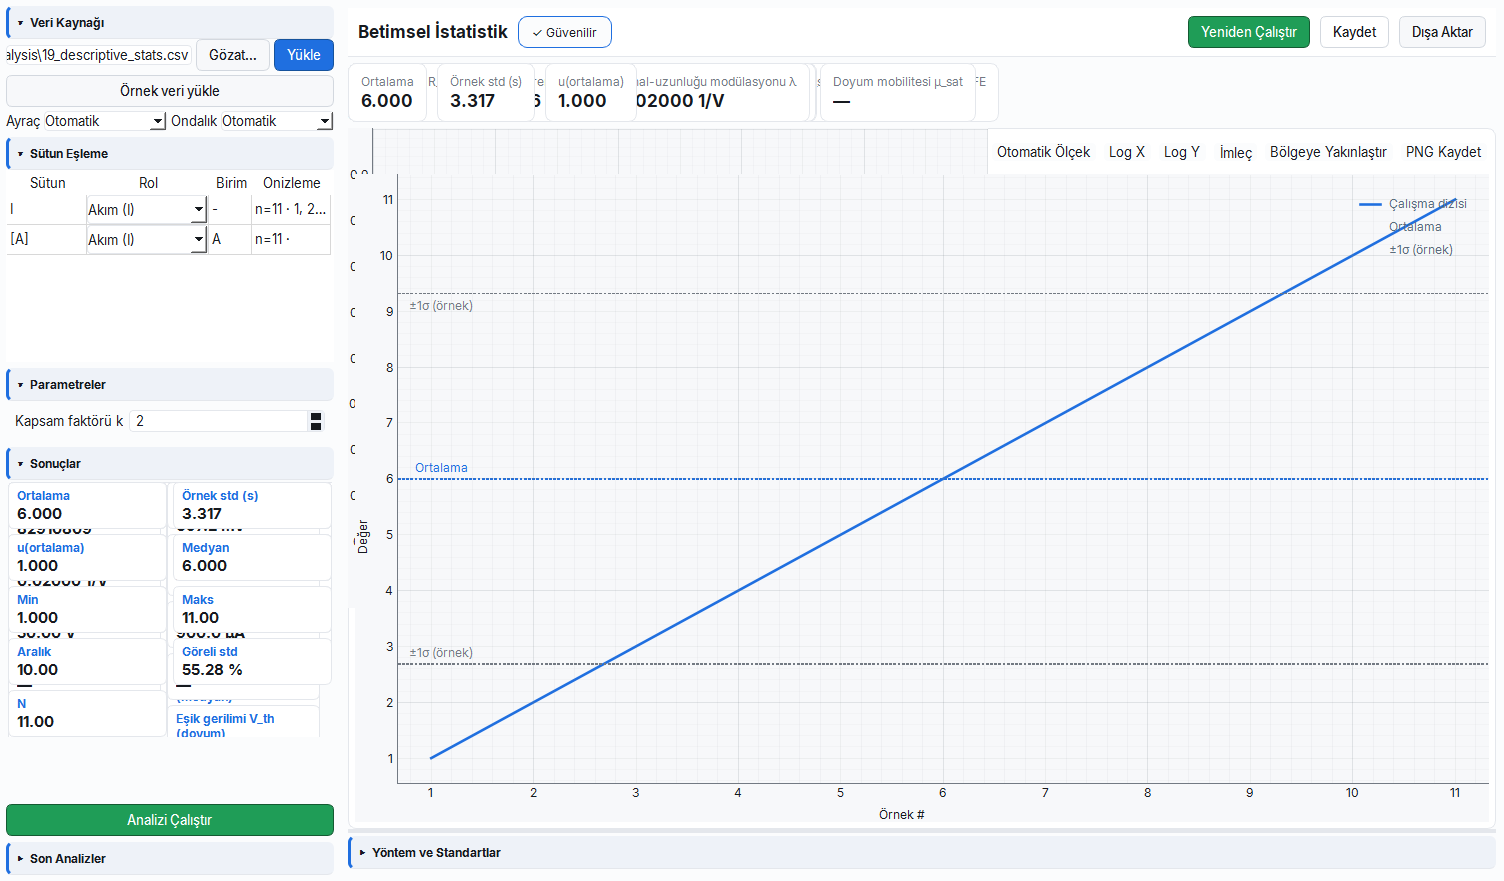Click the u(ortalama) top summary card
The image size is (1504, 881).
tap(590, 93)
